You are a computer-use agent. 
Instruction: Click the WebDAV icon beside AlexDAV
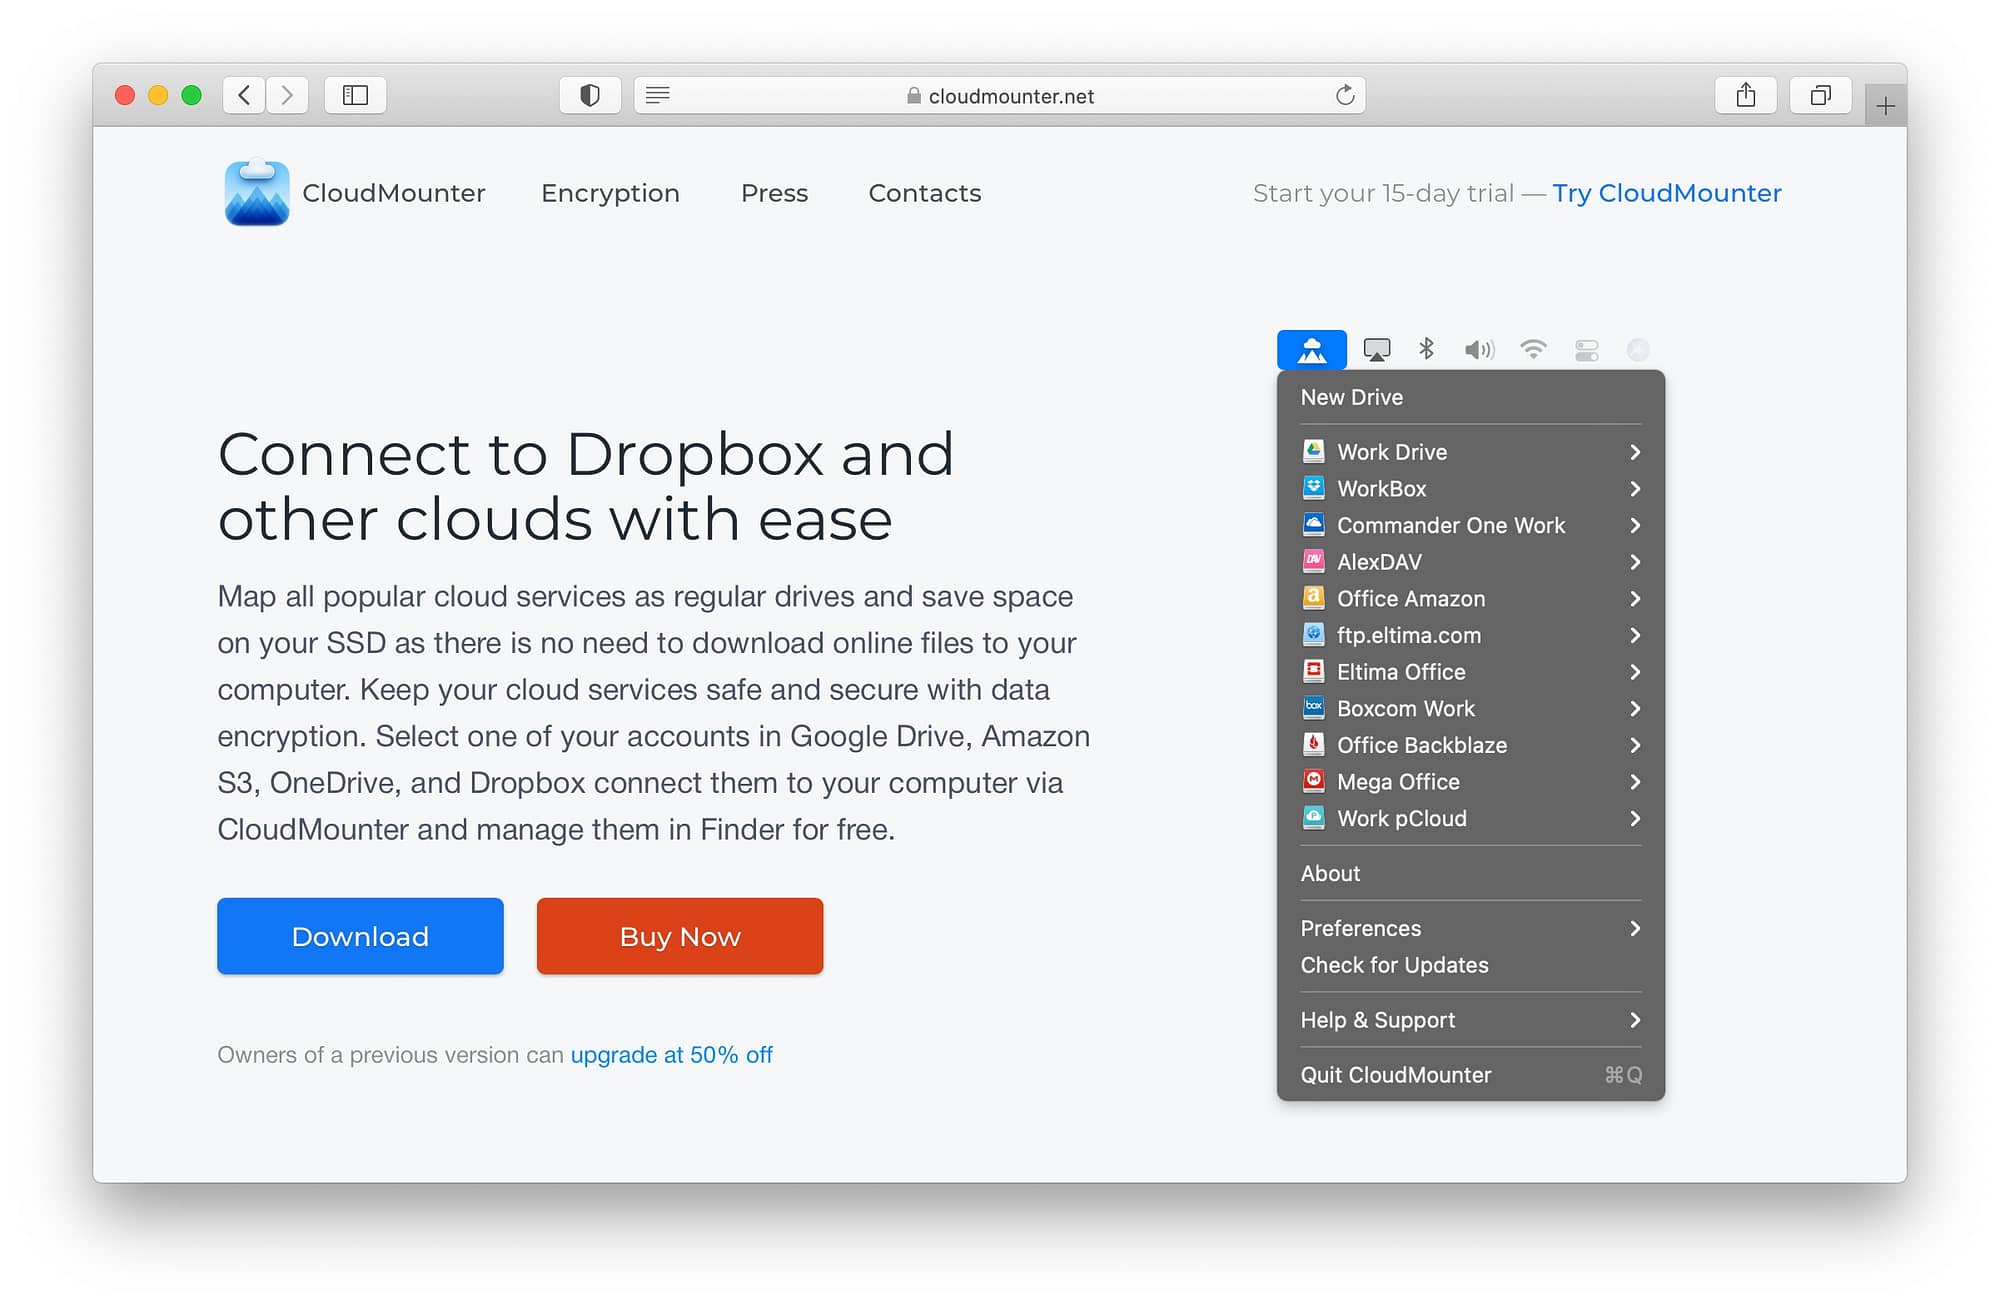coord(1314,561)
